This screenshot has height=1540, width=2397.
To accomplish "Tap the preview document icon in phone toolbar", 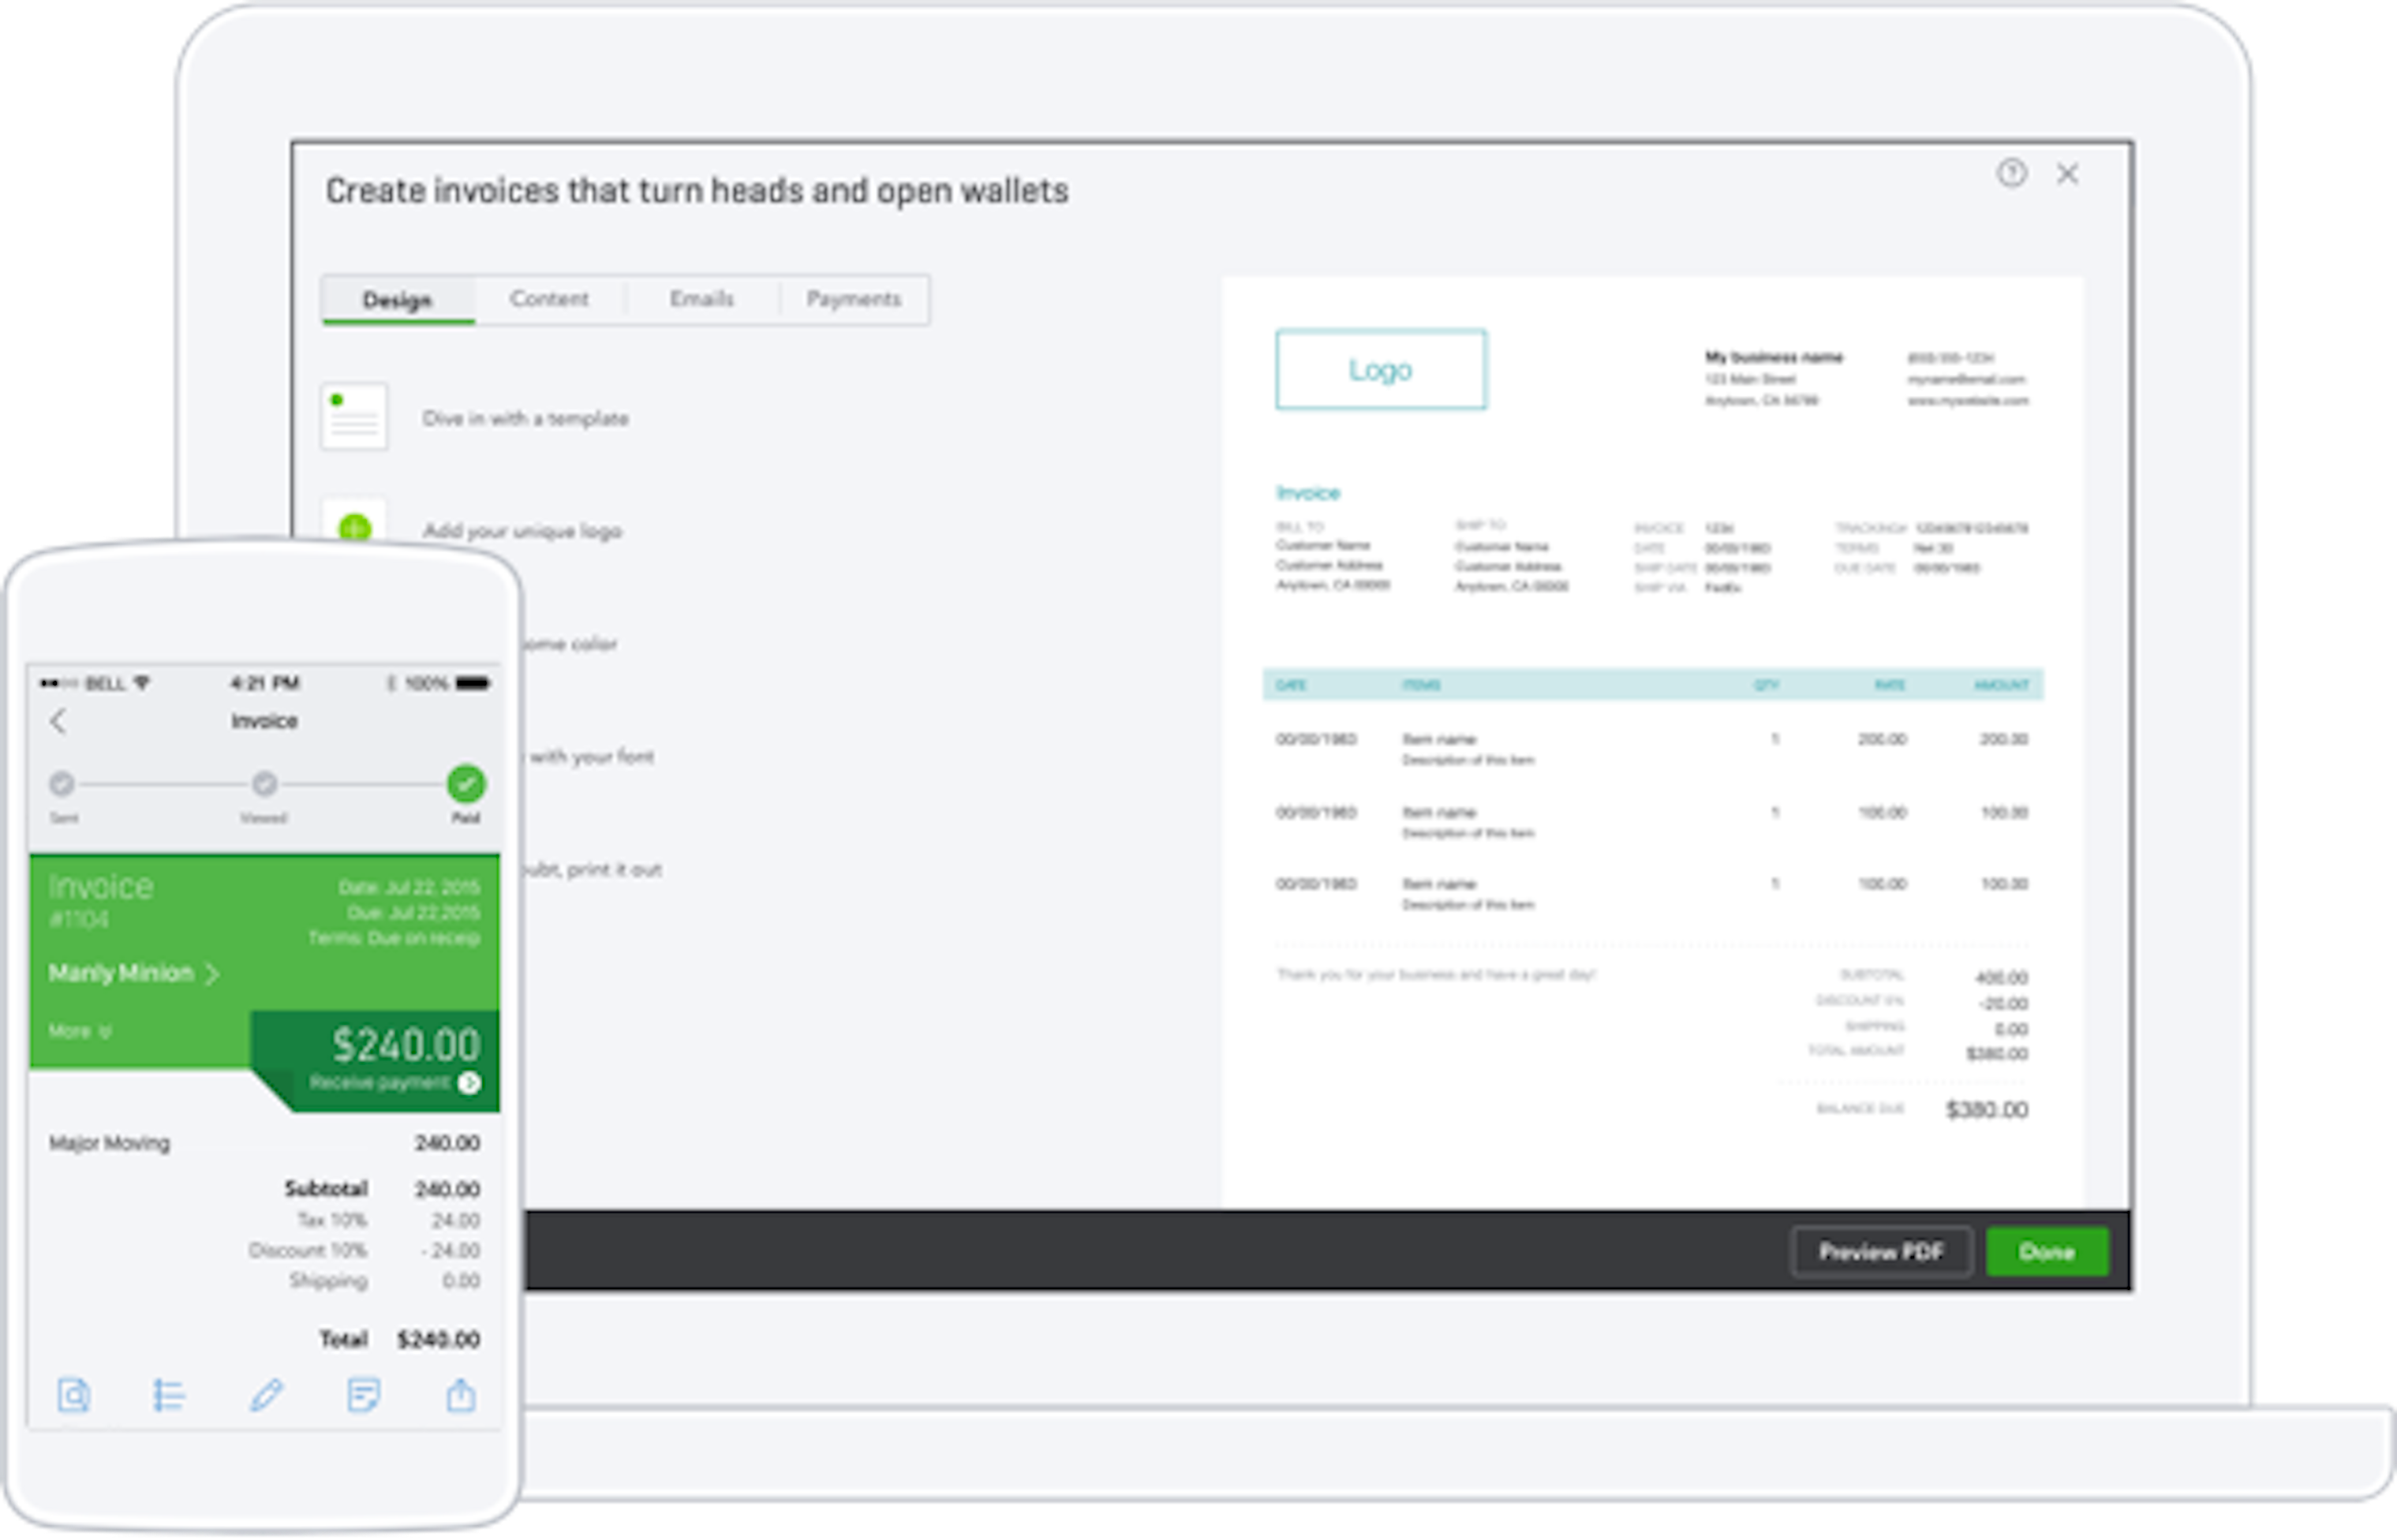I will (74, 1394).
